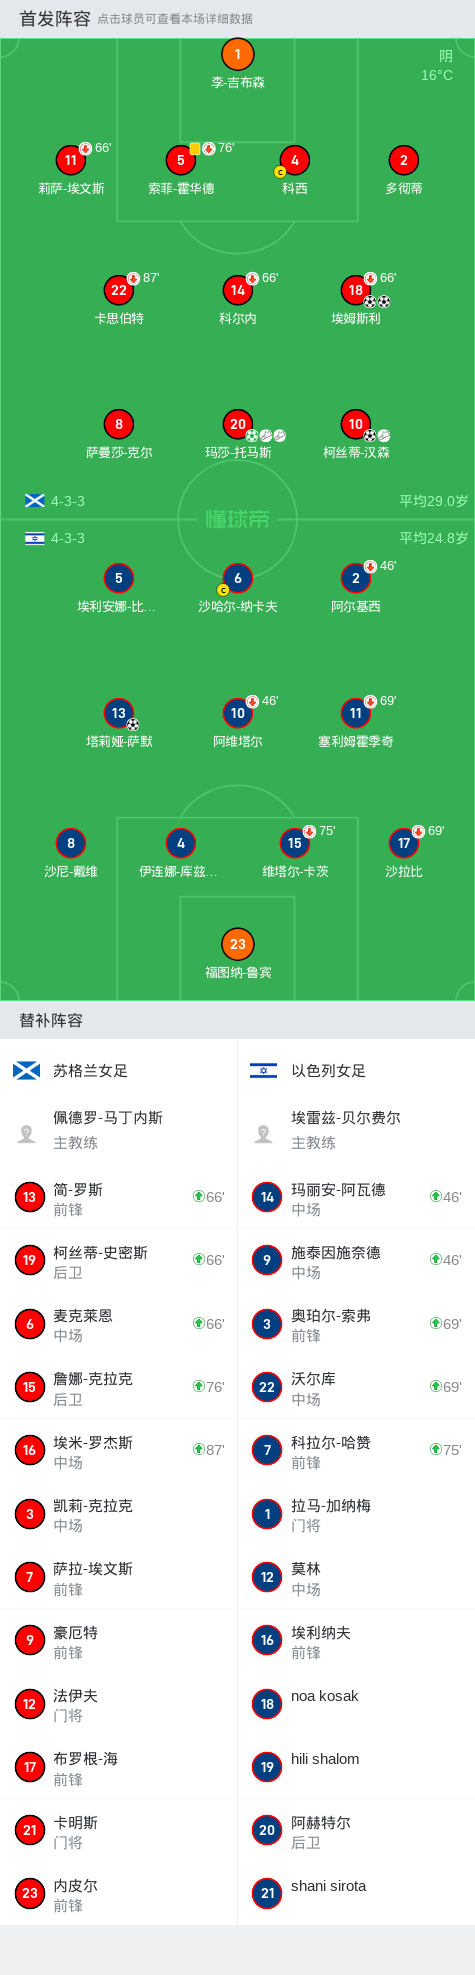Screen dimensions: 475x1975
Task: Tap substitute shani sirota number 21
Action: pos(356,1894)
